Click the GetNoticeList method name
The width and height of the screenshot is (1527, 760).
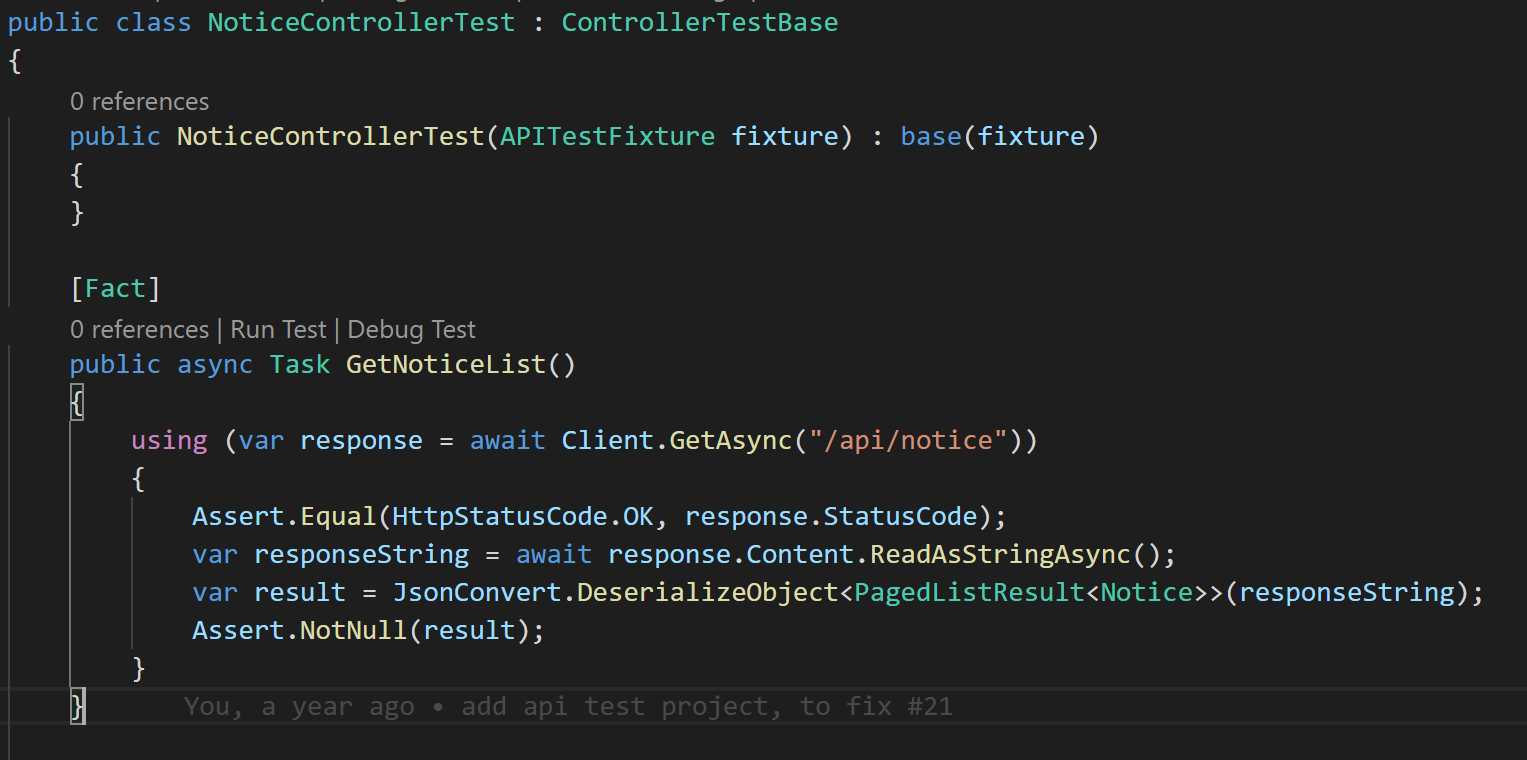coord(446,364)
